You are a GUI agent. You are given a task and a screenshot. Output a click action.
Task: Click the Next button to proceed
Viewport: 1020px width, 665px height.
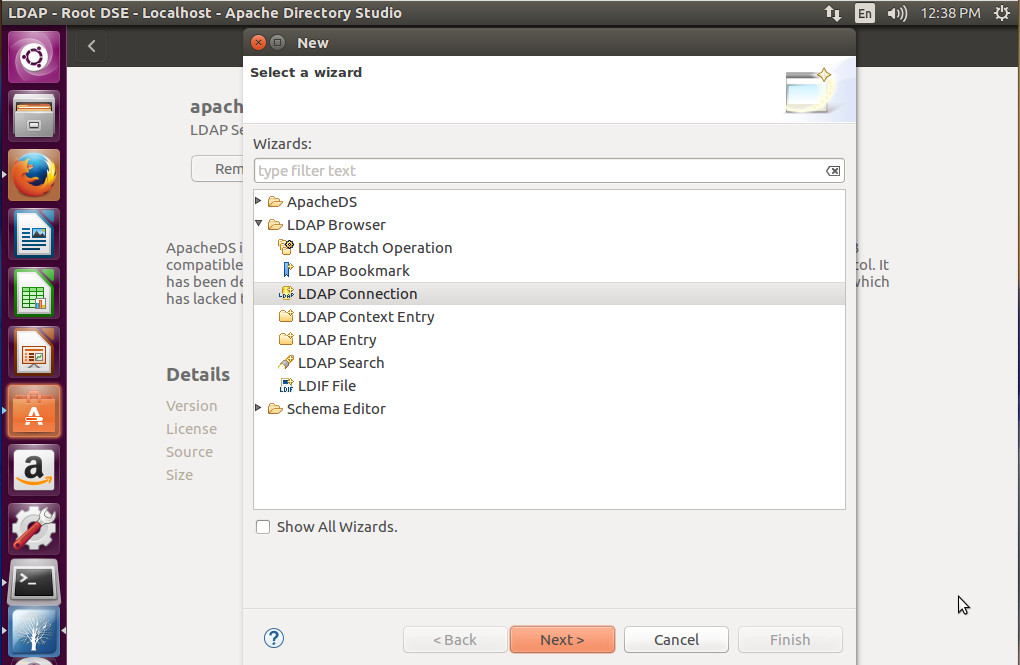click(562, 639)
